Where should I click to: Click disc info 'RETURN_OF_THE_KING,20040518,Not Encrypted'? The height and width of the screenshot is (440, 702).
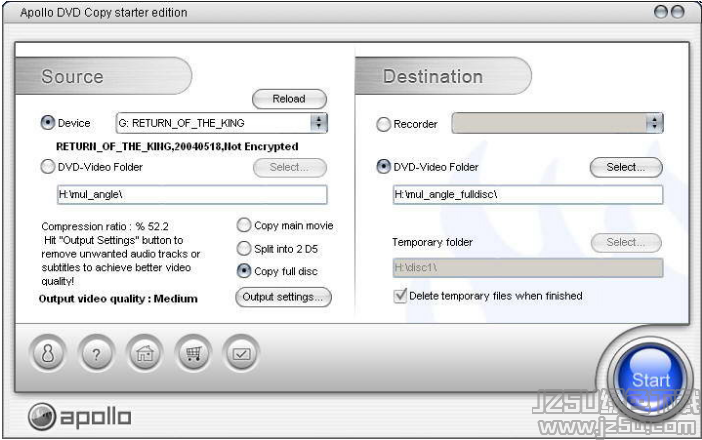[177, 146]
